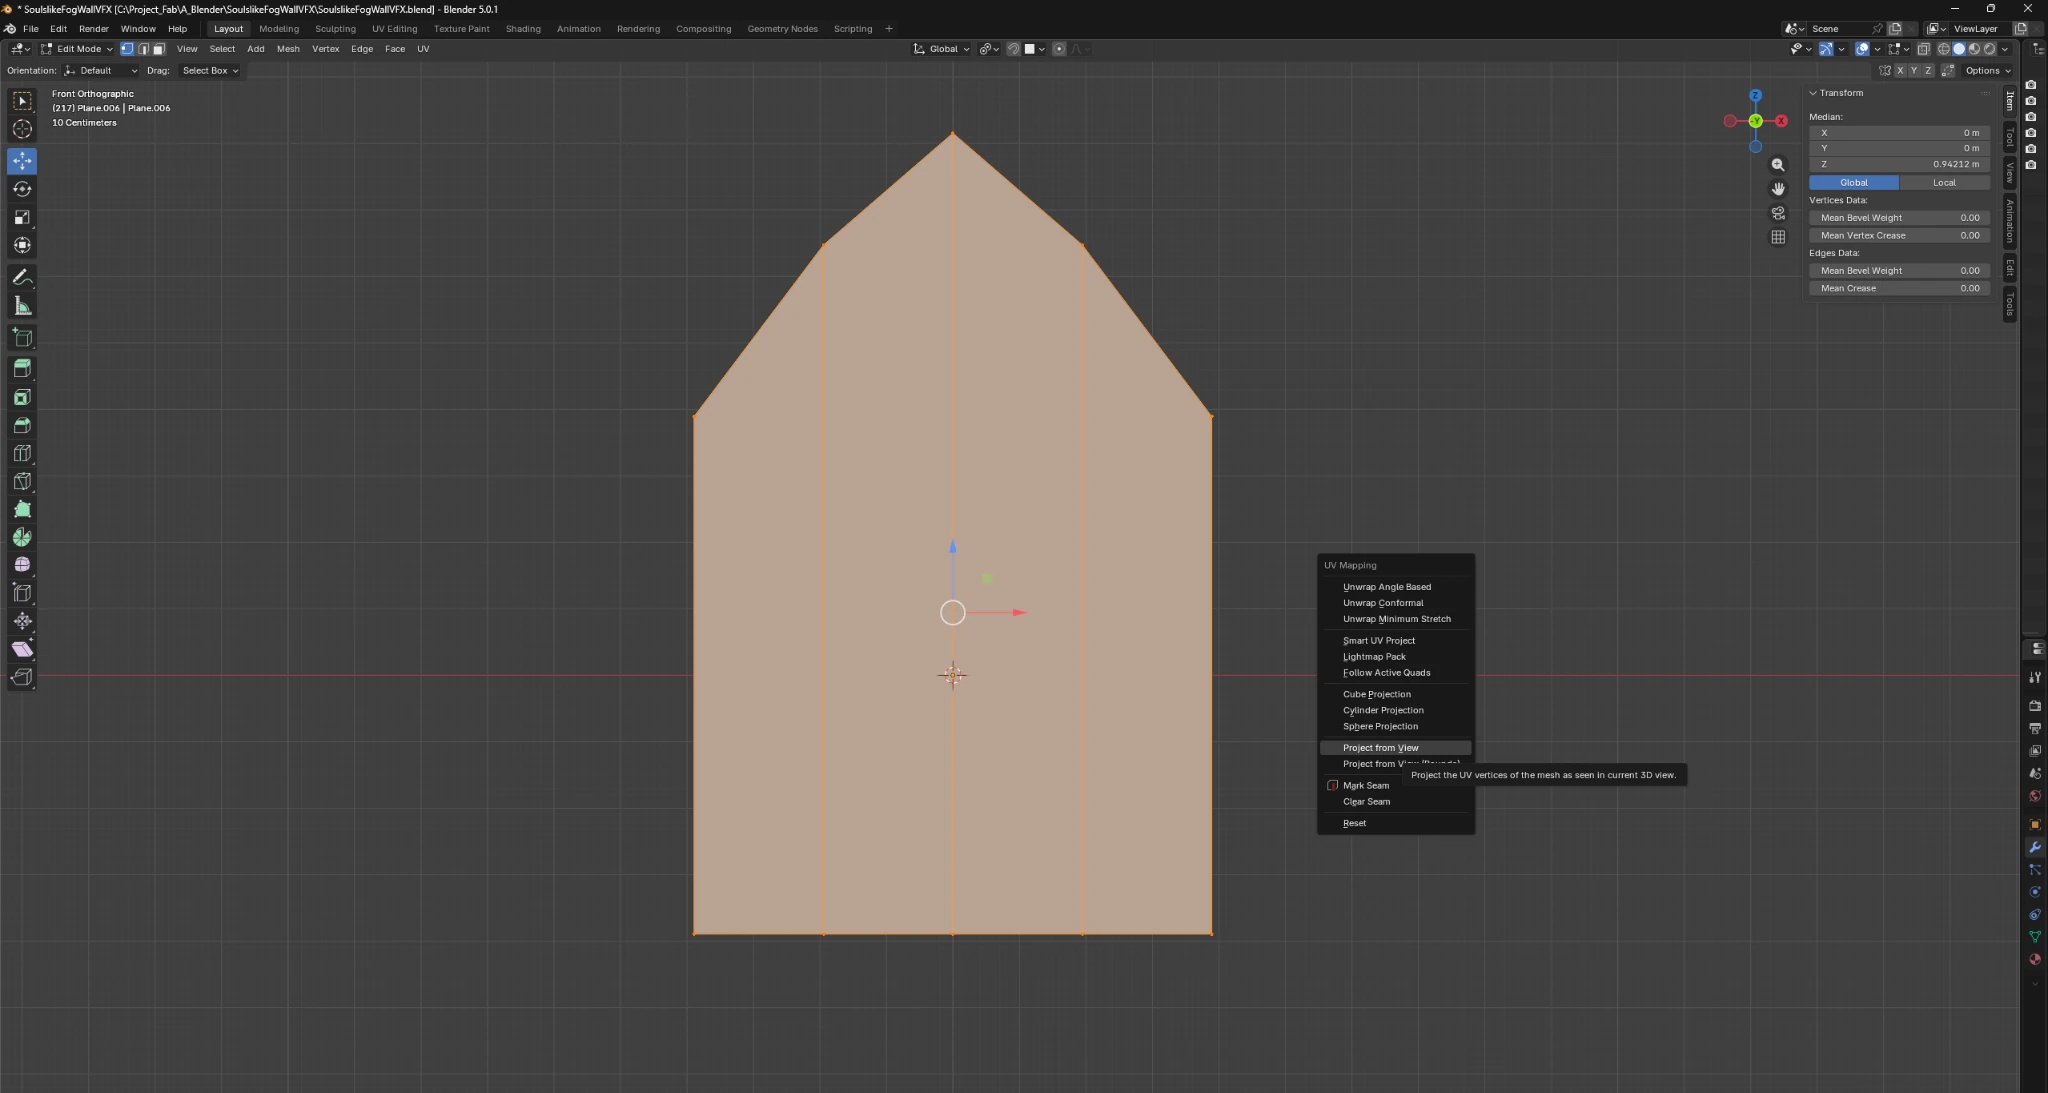This screenshot has height=1093, width=2048.
Task: Choose Smart UV Project
Action: [1395, 641]
